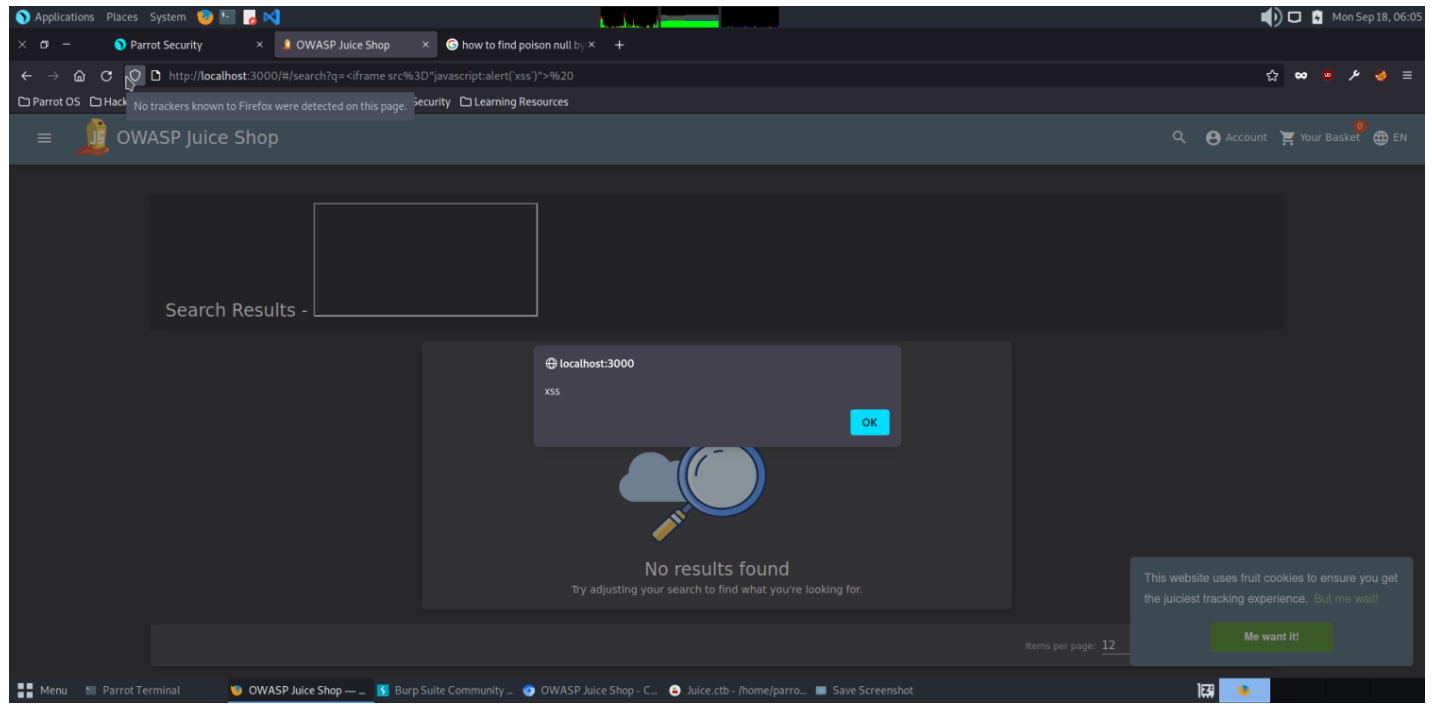The image size is (1432, 714).
Task: Click the workspace switcher icon in bottom panel
Action: pos(1206,691)
